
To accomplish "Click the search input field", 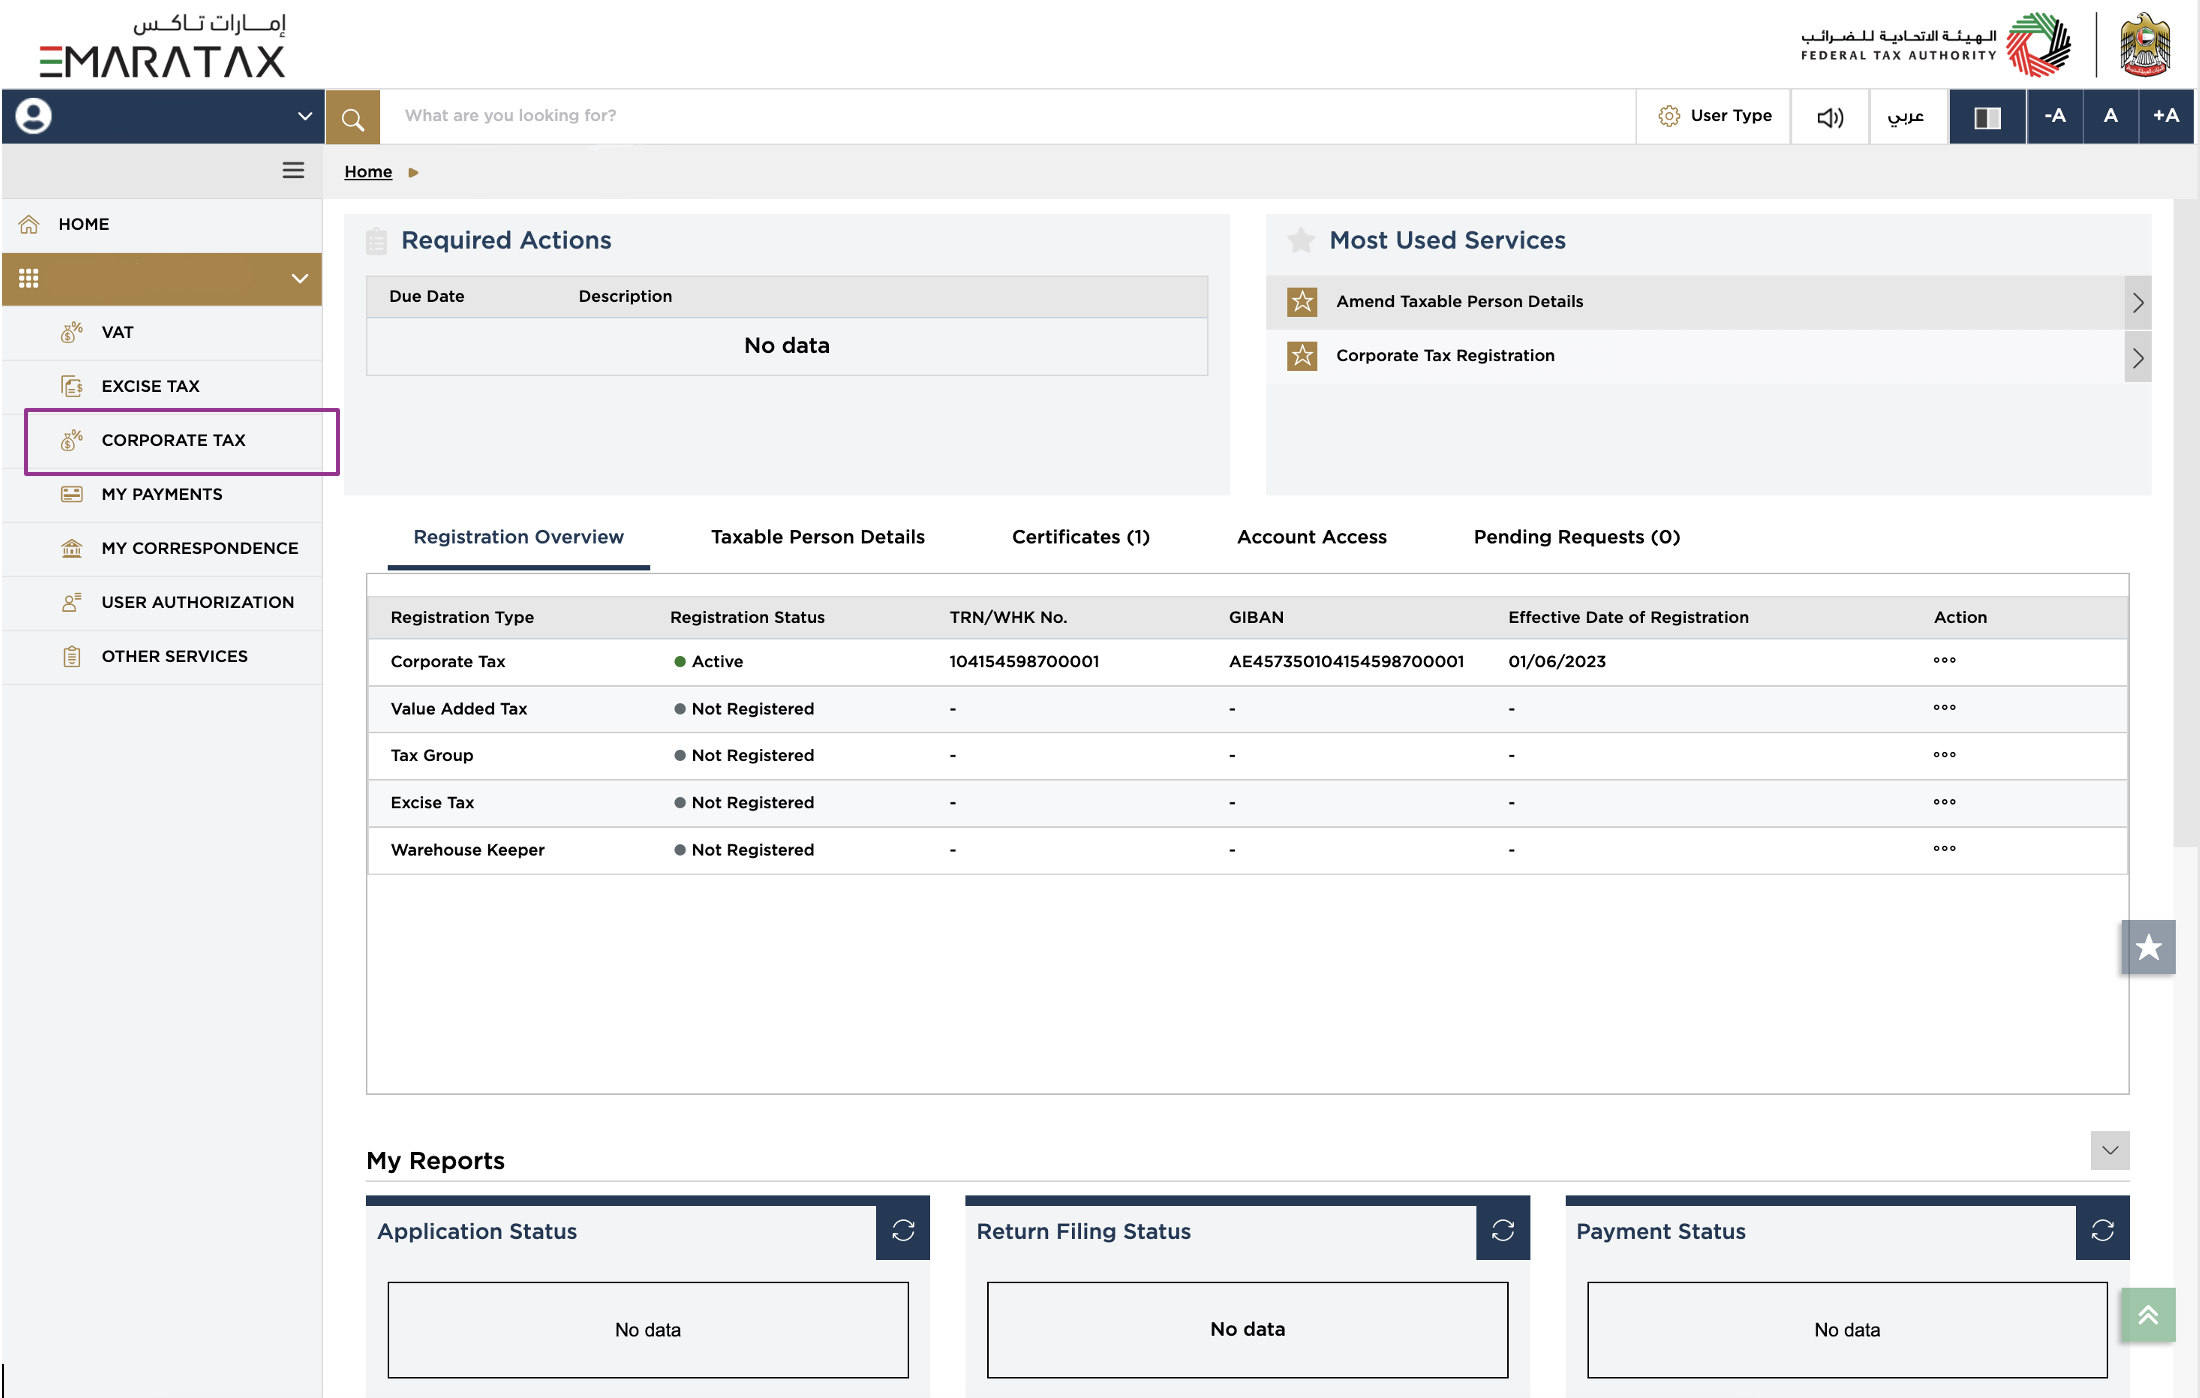I will point(1000,116).
